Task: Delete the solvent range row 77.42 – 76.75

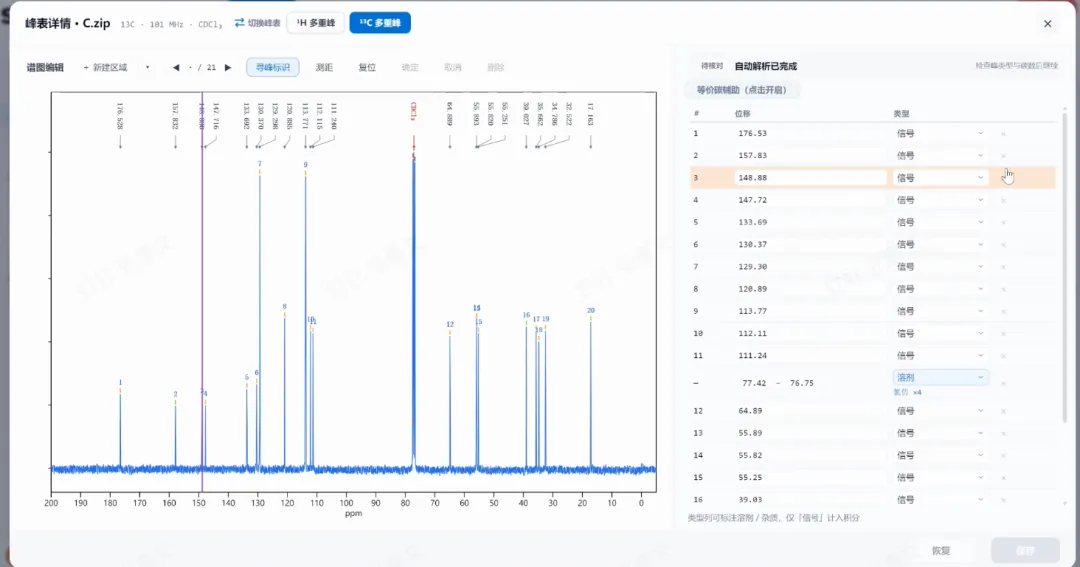Action: [1004, 383]
